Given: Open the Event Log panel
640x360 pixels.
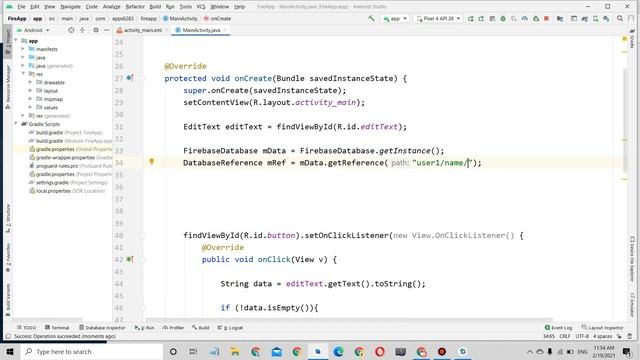Looking at the screenshot, I should (x=558, y=328).
